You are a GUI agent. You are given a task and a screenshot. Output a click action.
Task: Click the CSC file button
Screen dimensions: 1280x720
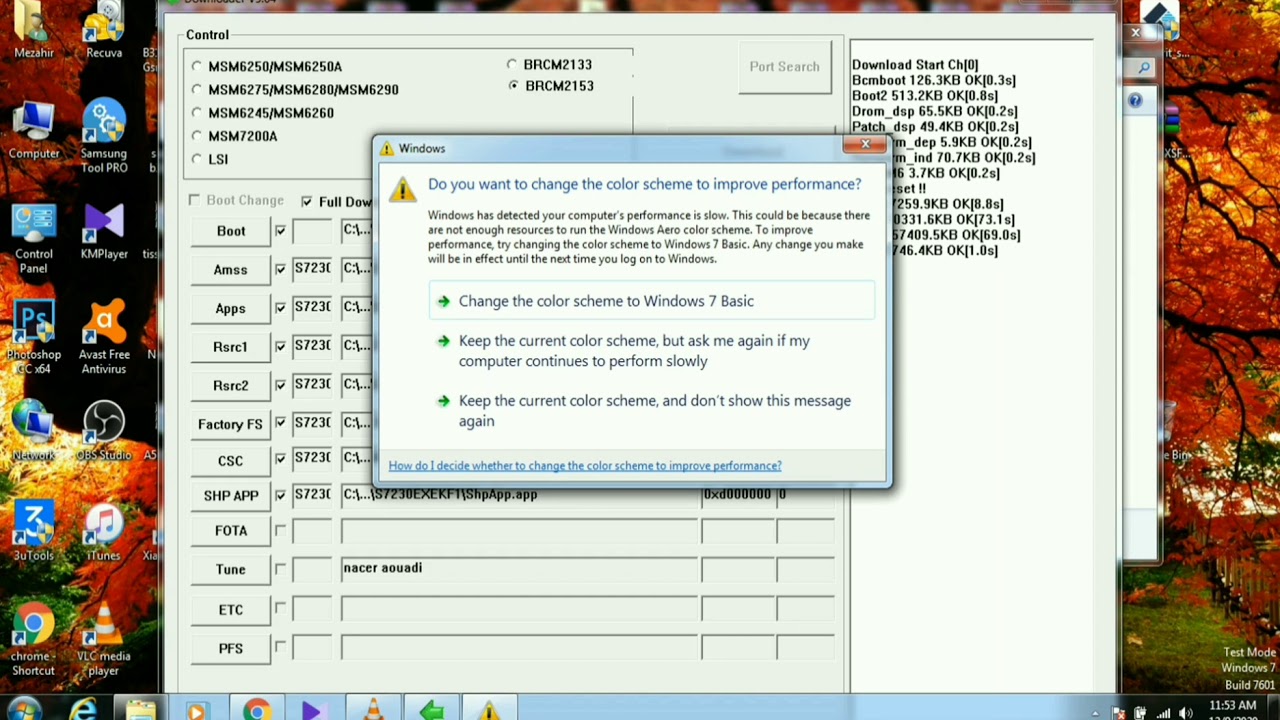point(231,461)
